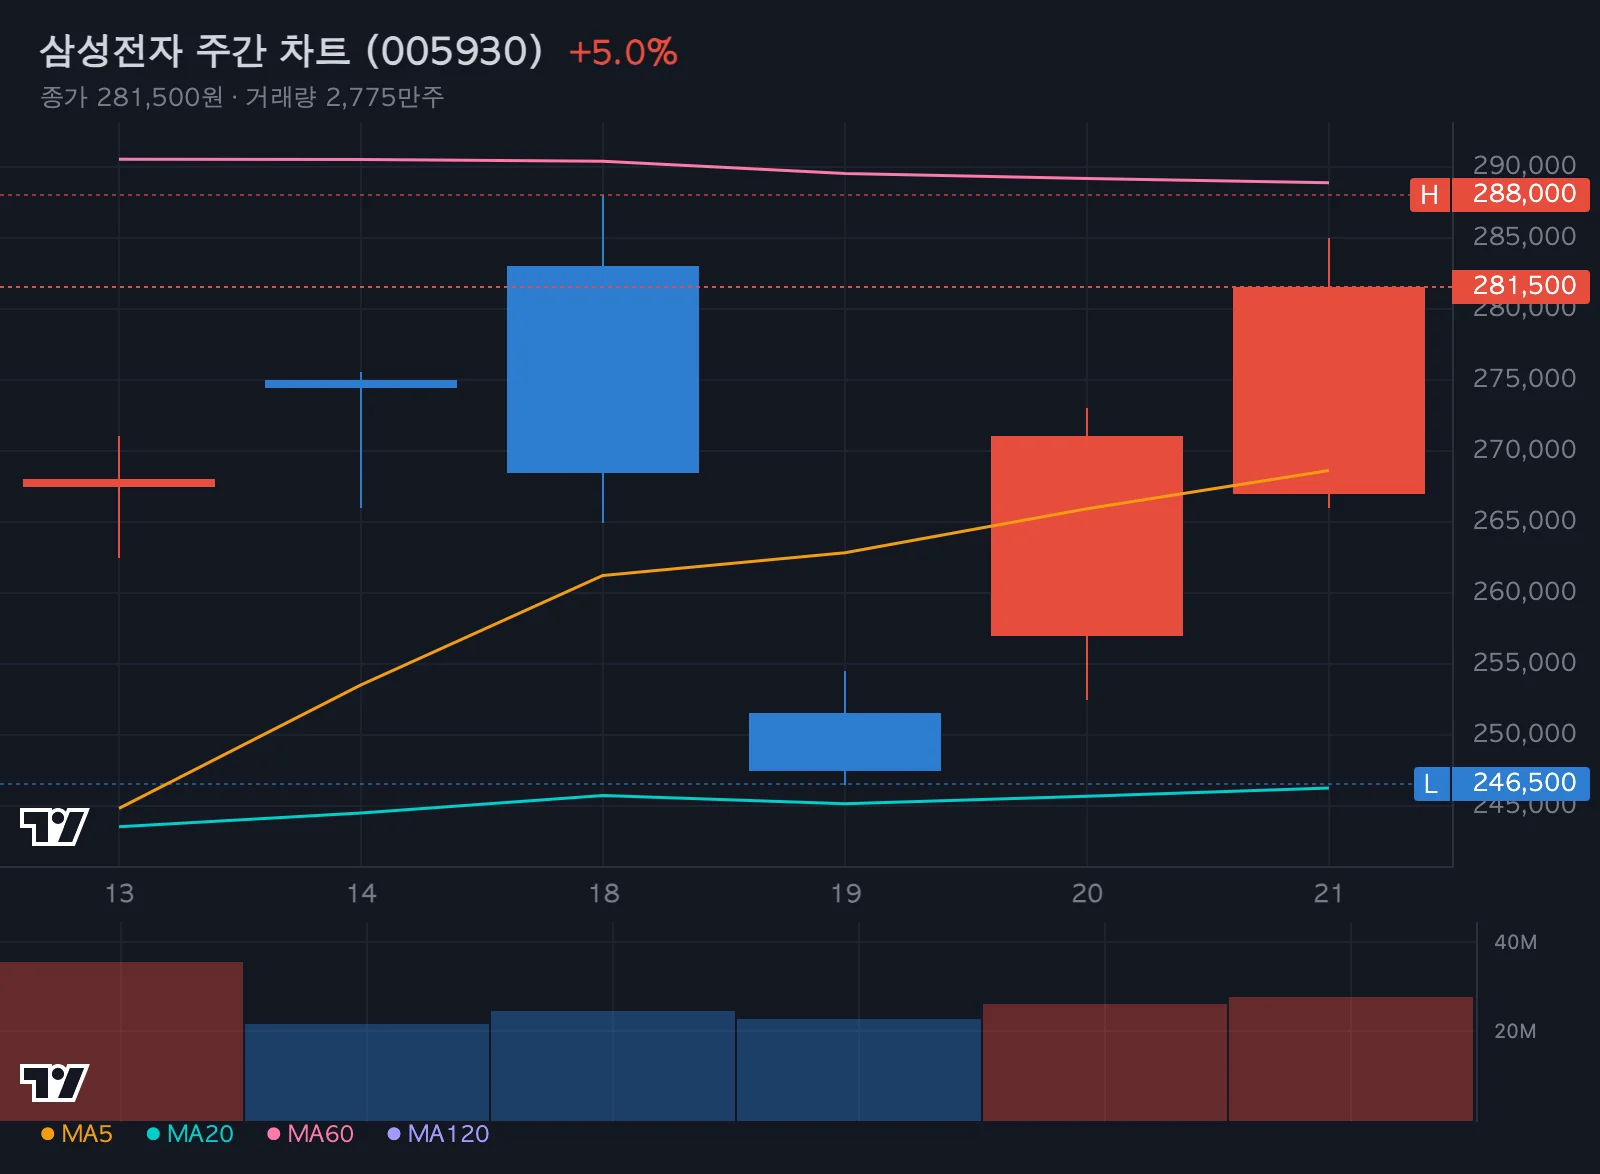Click the TradingView logo in the volume pane
Image resolution: width=1600 pixels, height=1174 pixels.
point(54,1083)
